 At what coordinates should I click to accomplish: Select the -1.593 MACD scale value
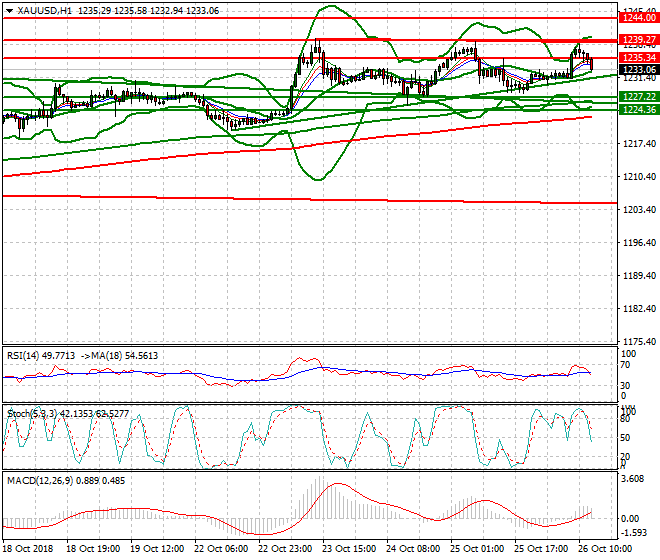[x=633, y=533]
